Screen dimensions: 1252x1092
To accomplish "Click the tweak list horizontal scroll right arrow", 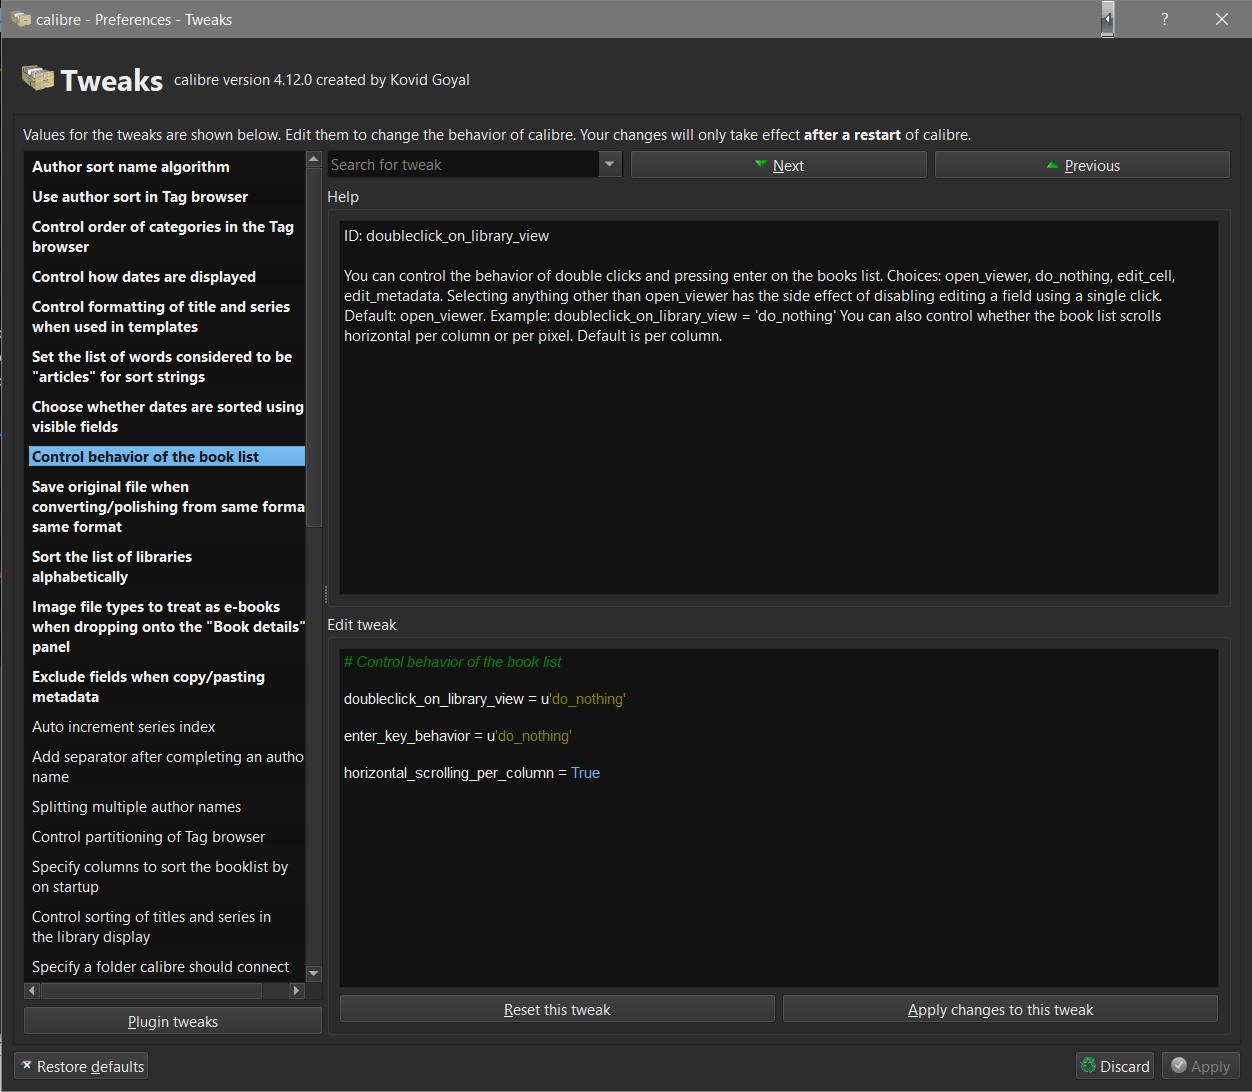I will pos(296,990).
